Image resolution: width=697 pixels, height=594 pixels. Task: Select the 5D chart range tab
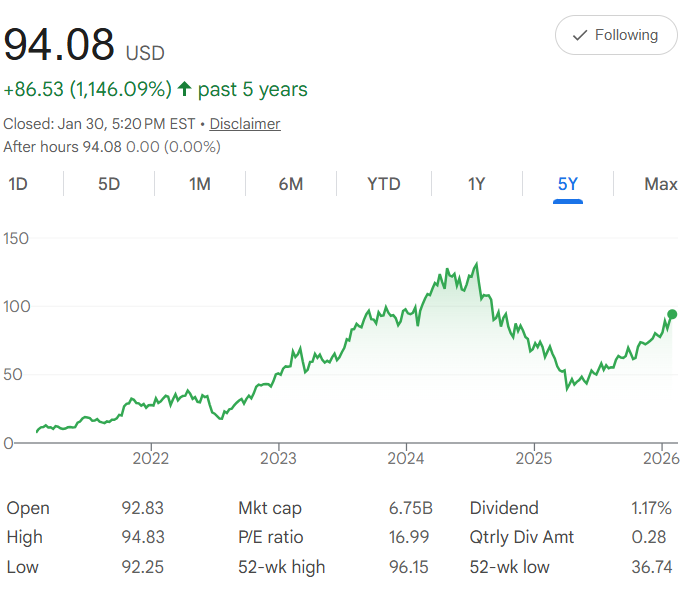109,184
